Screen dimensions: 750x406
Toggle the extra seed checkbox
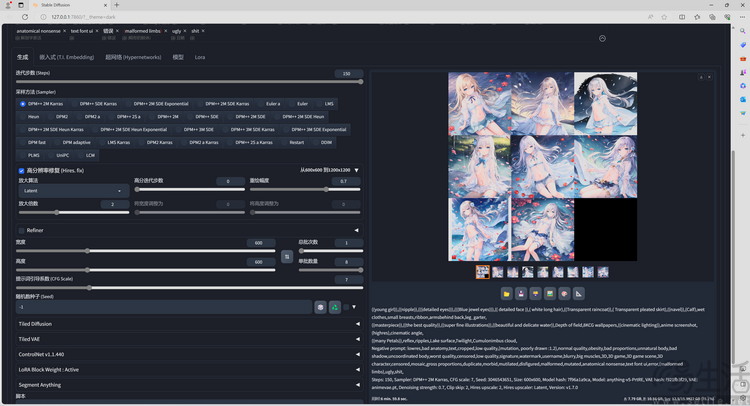pyautogui.click(x=346, y=307)
